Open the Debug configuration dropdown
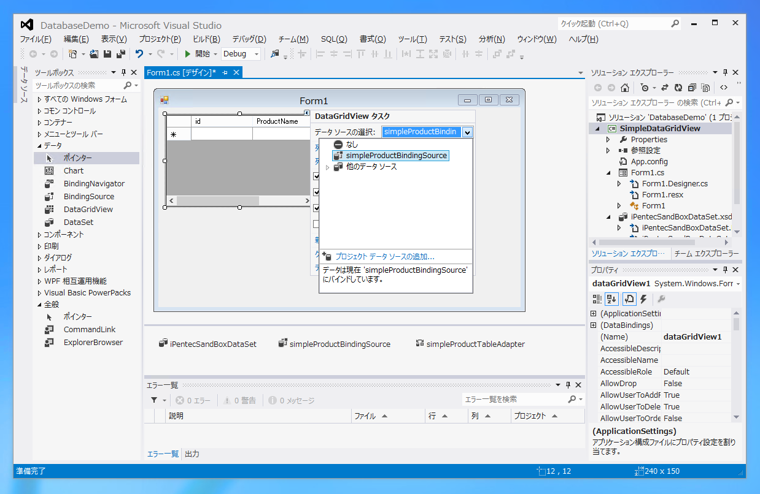 pyautogui.click(x=256, y=54)
